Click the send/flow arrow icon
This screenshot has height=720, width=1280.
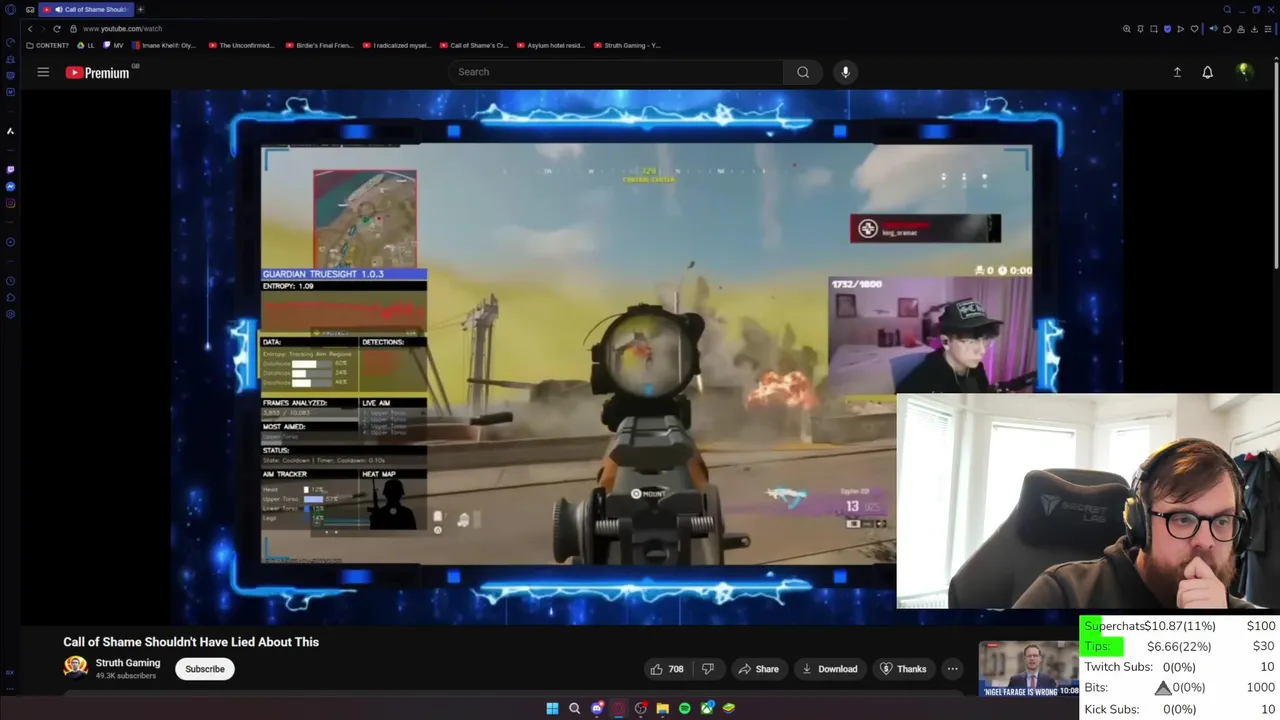click(1180, 29)
